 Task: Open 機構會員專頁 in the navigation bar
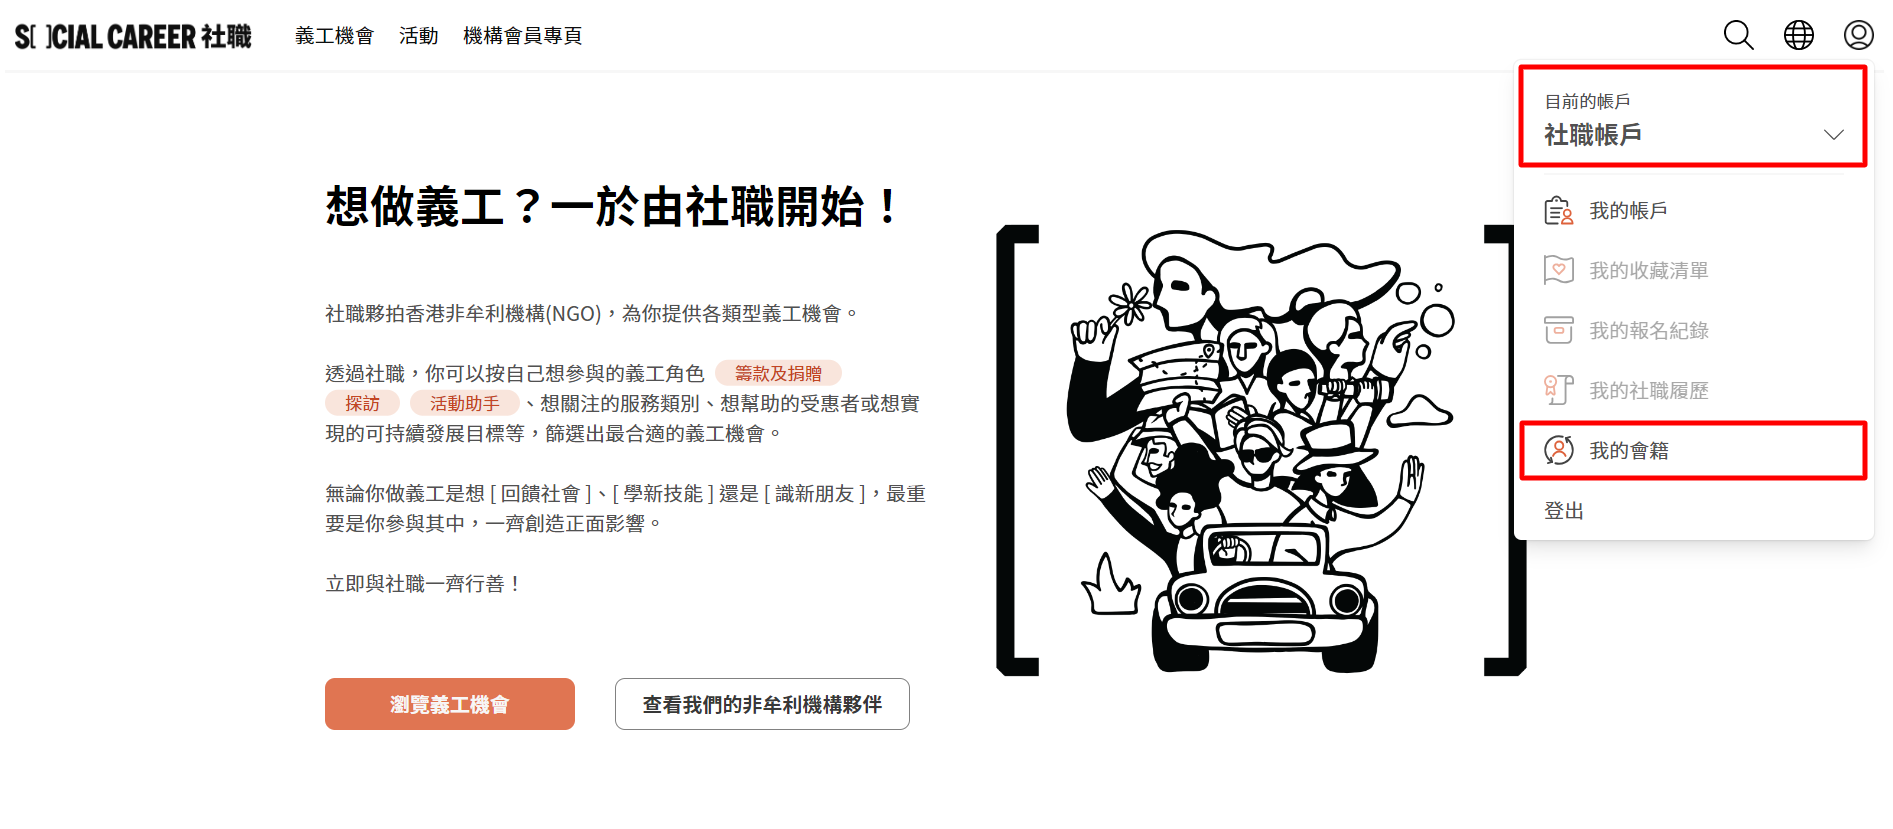coord(522,36)
